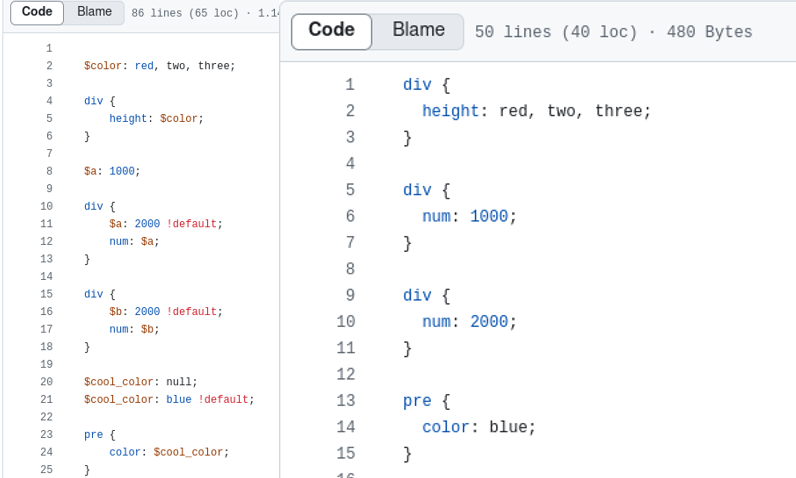Click '!default' on the '$a: 2000' line
This screenshot has width=796, height=478.
pyautogui.click(x=191, y=224)
